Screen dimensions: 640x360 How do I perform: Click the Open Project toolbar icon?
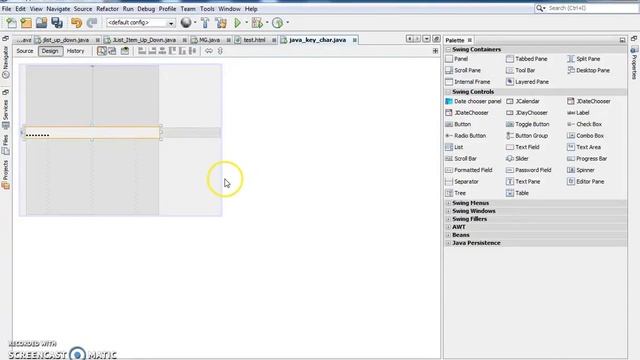point(41,23)
